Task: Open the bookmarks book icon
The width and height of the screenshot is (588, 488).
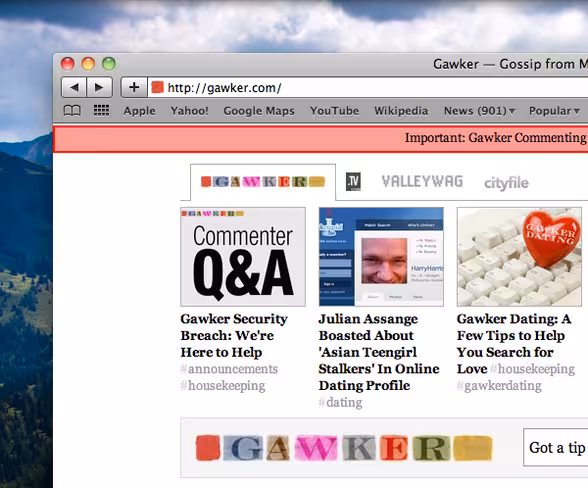Action: 72,111
